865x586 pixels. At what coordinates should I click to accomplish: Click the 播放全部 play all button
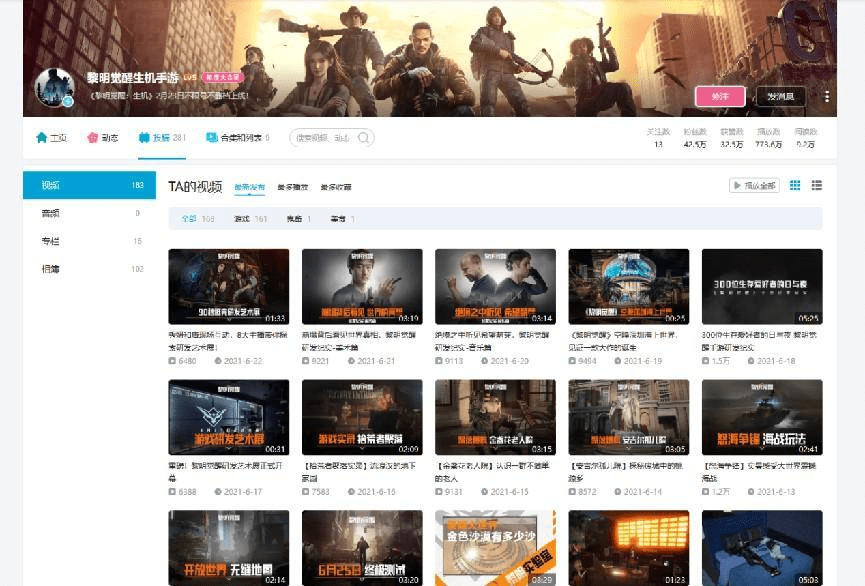[754, 185]
